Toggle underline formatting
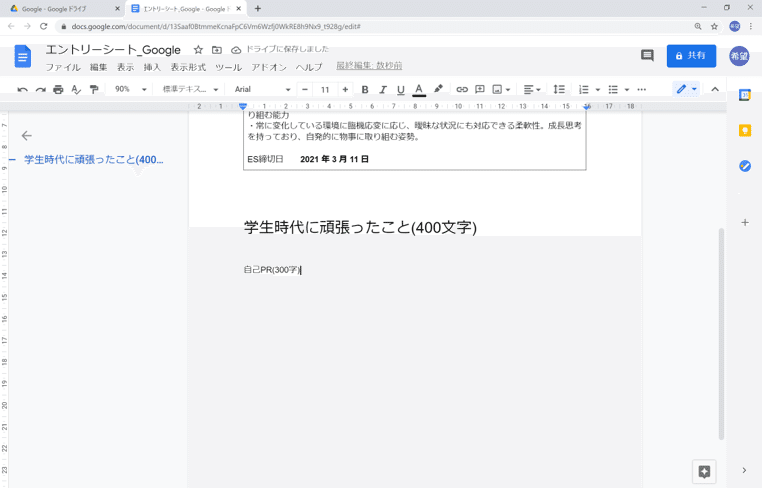The image size is (762, 488). (400, 89)
